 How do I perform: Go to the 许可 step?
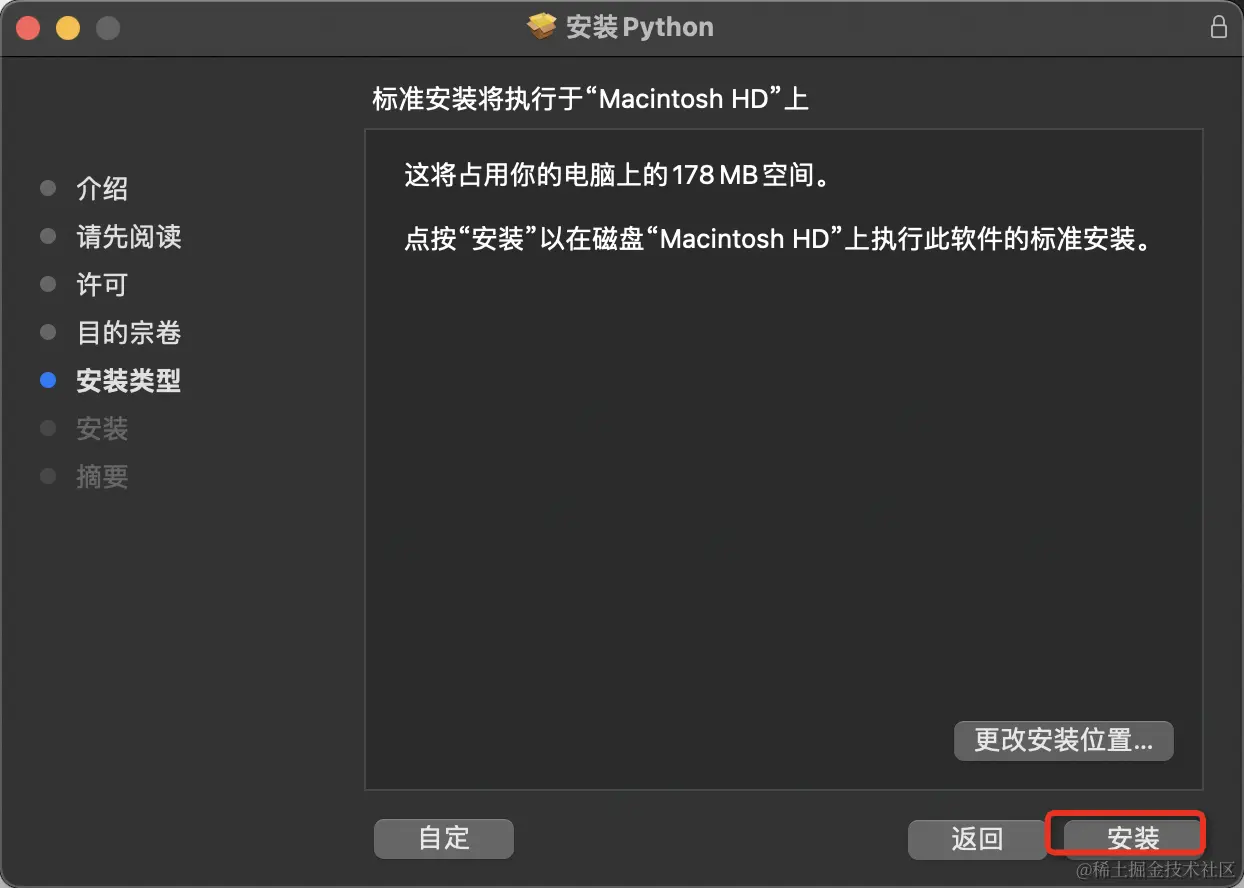[x=102, y=285]
